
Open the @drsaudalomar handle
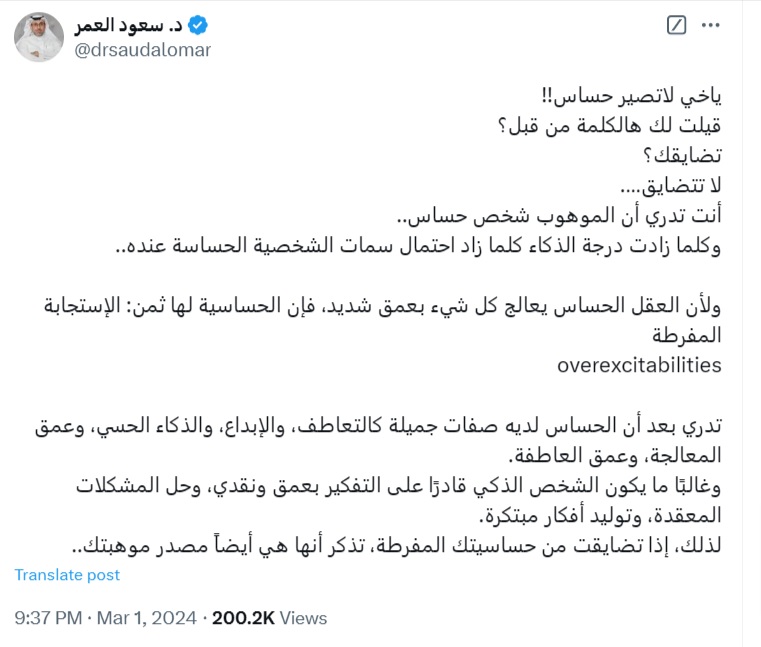click(143, 50)
